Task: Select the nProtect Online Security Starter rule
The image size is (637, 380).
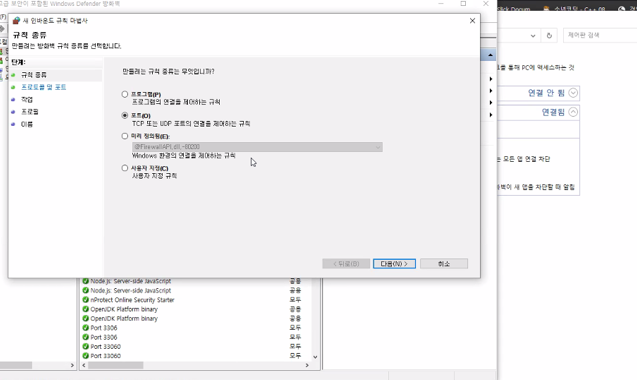Action: (x=132, y=300)
